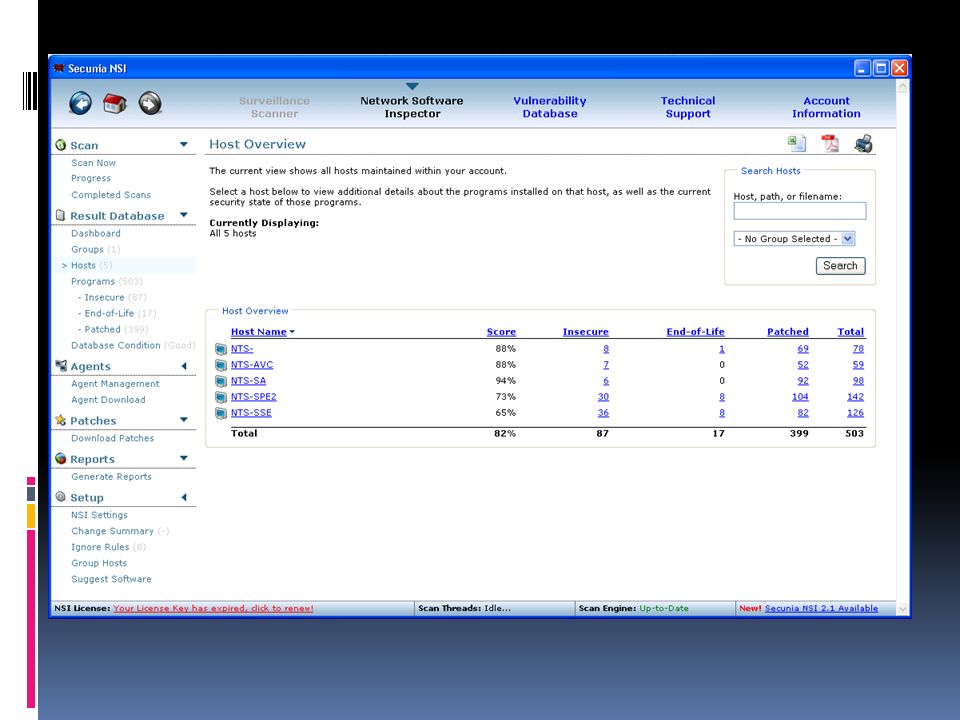
Task: Open the Surveillance Scanner tab
Action: [274, 107]
